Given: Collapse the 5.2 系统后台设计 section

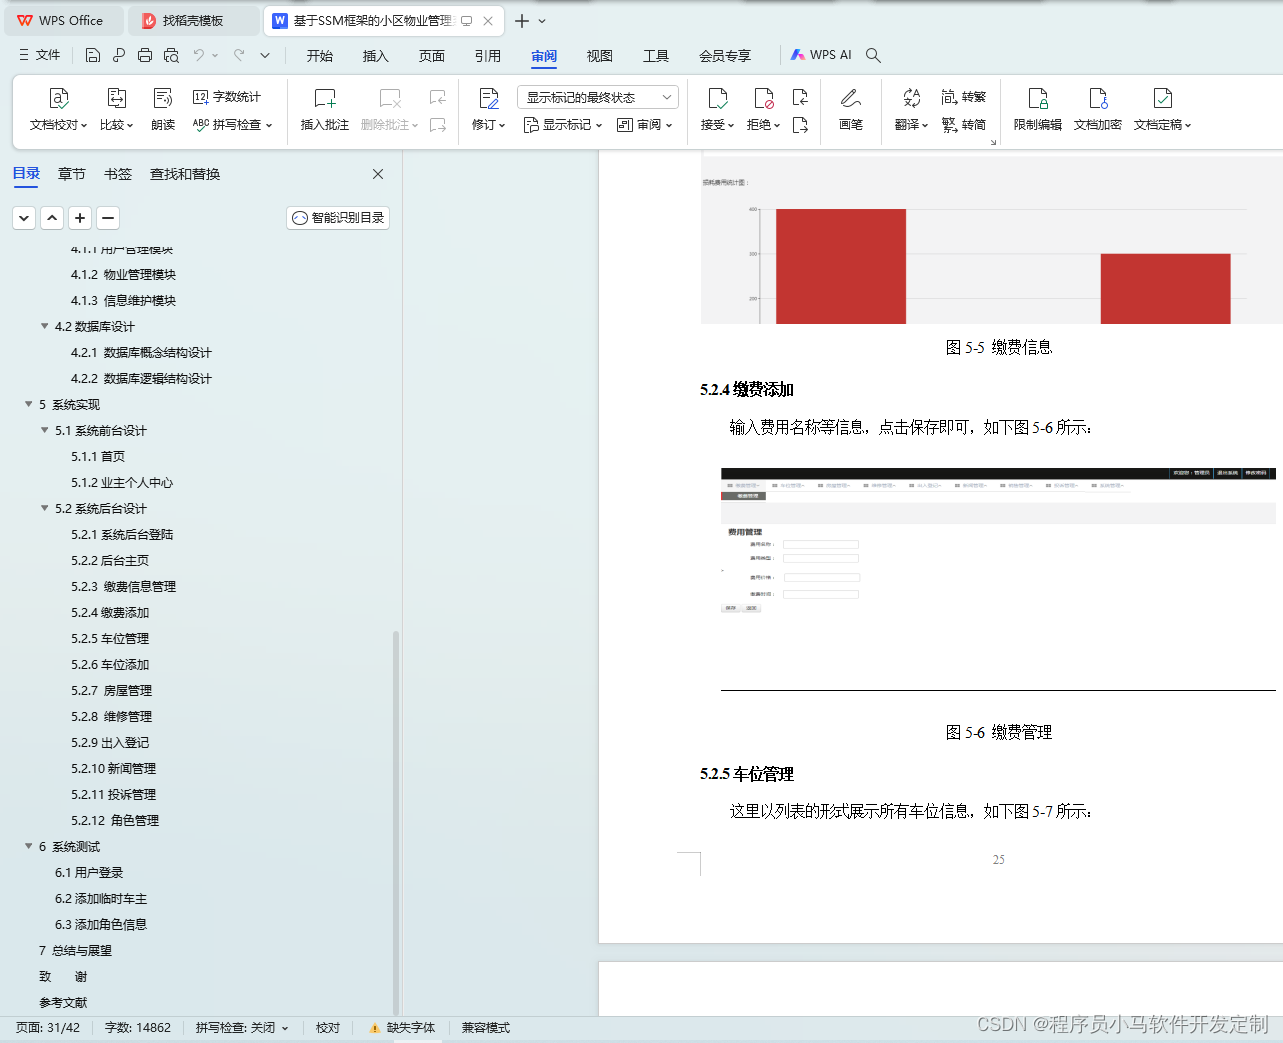Looking at the screenshot, I should [44, 508].
